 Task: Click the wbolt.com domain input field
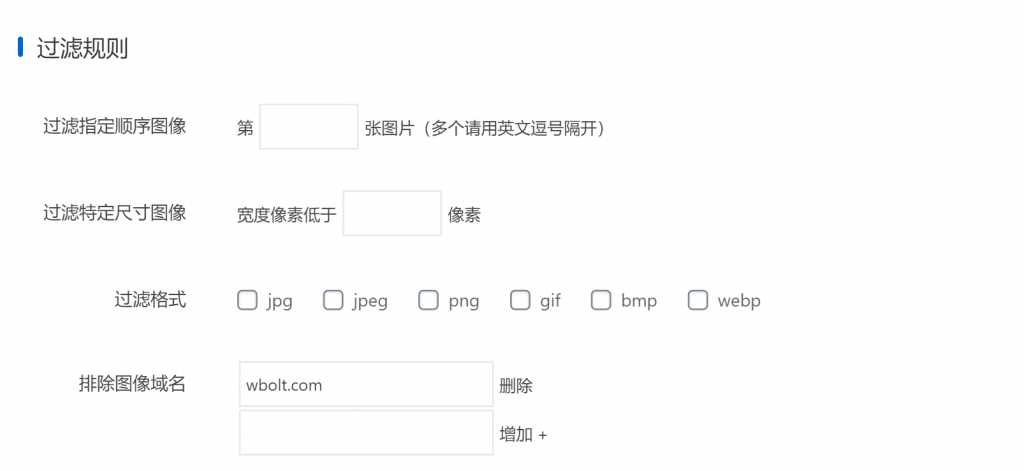(x=366, y=384)
